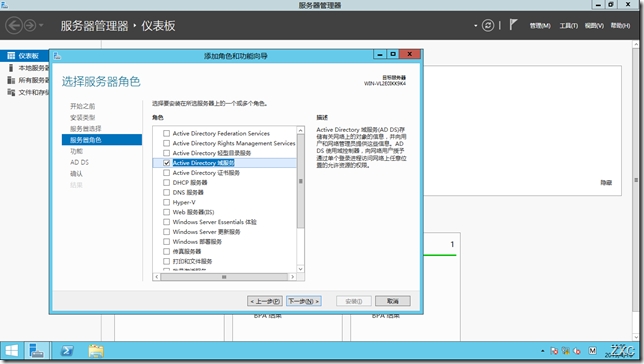This screenshot has height=364, width=644.
Task: Launch PowerShell from the taskbar
Action: (x=67, y=351)
